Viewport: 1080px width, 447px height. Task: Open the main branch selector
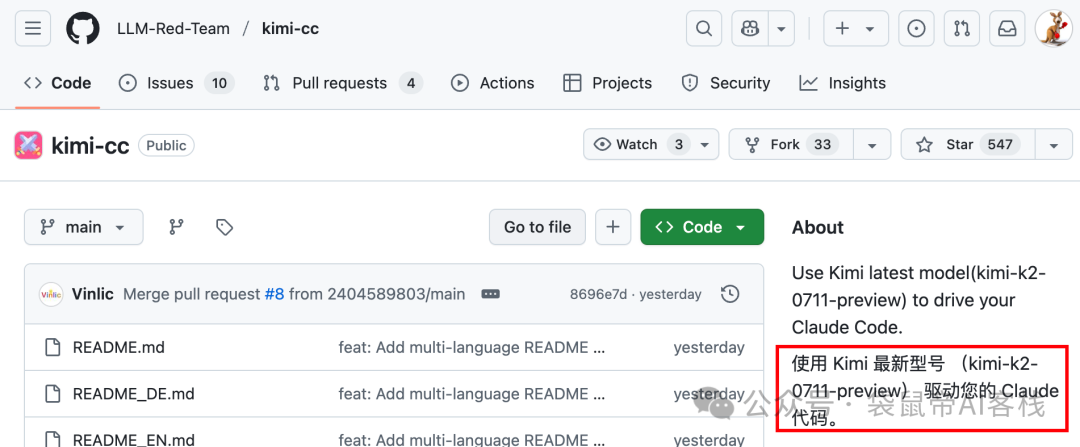point(83,227)
